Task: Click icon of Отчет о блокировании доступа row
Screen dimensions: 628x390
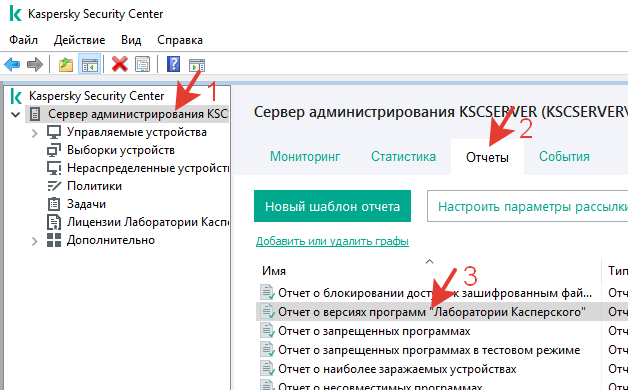Action: 267,293
